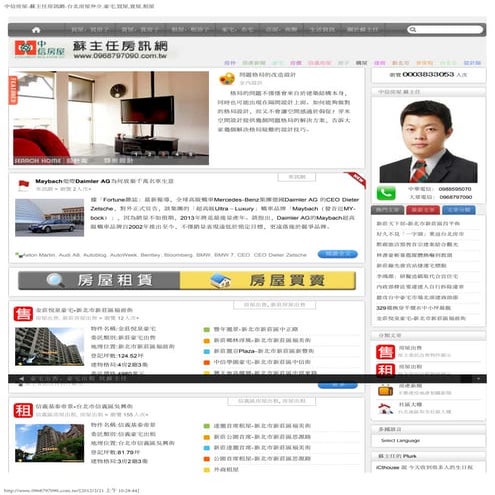The height and width of the screenshot is (495, 495).
Task: Select the blue third tab under the phone numbers
Action: coord(459,210)
